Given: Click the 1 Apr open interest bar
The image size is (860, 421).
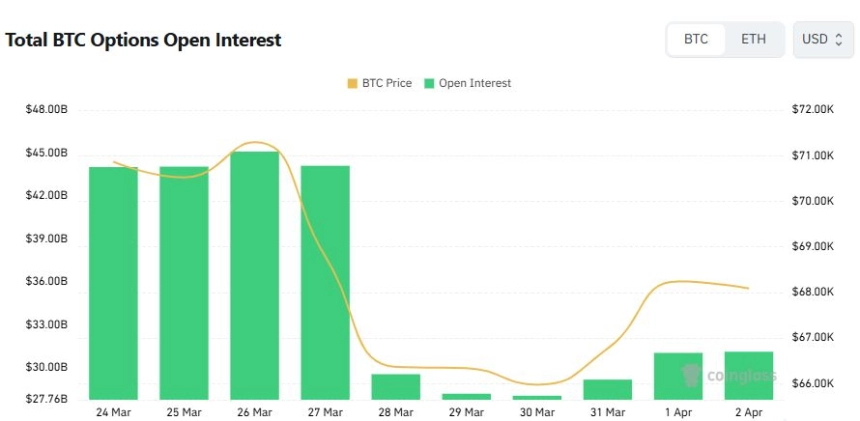Looking at the screenshot, I should (x=678, y=376).
